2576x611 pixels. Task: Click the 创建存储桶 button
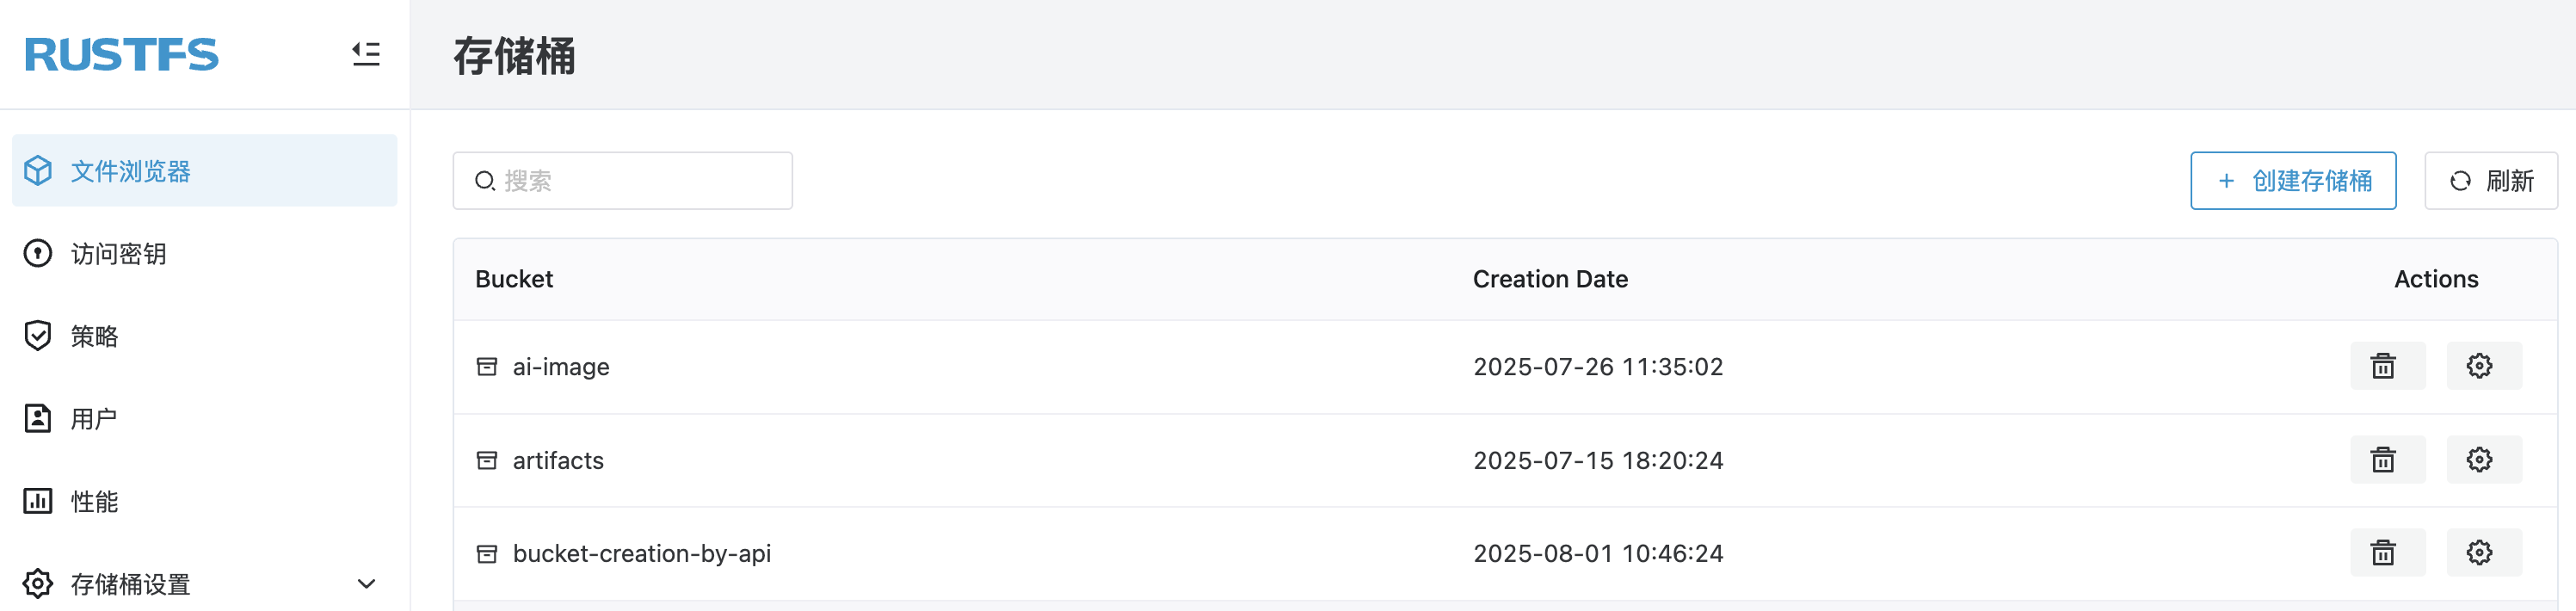coord(2292,181)
